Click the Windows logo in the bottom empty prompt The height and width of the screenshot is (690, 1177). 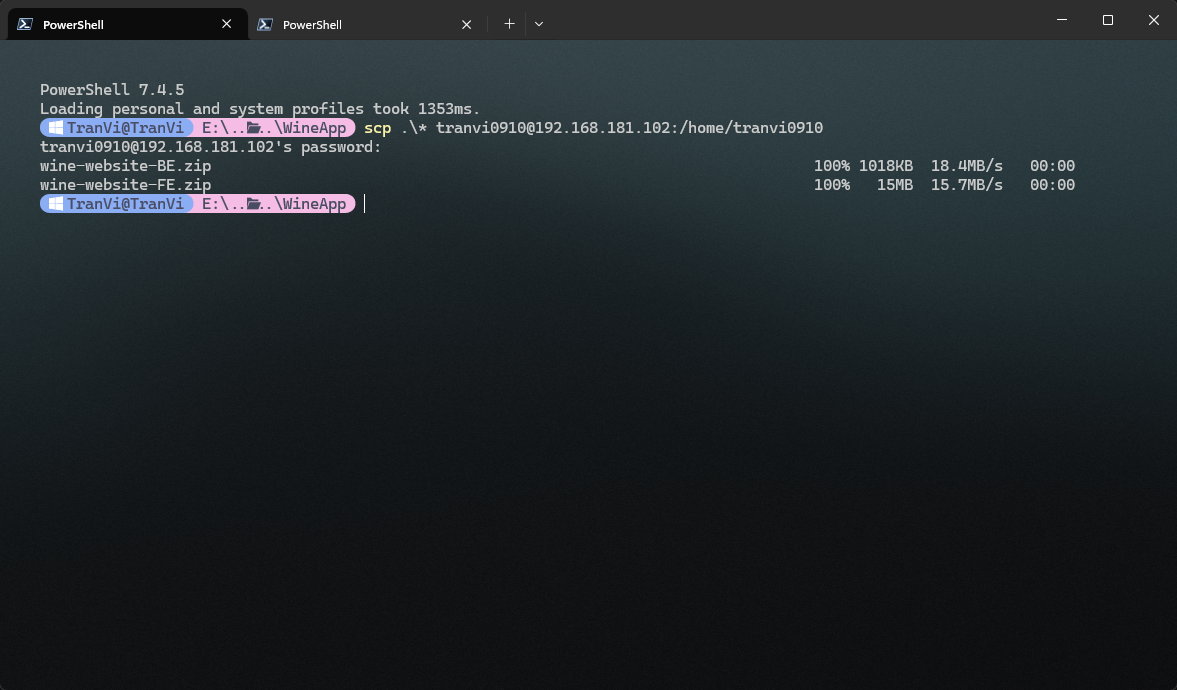56,204
